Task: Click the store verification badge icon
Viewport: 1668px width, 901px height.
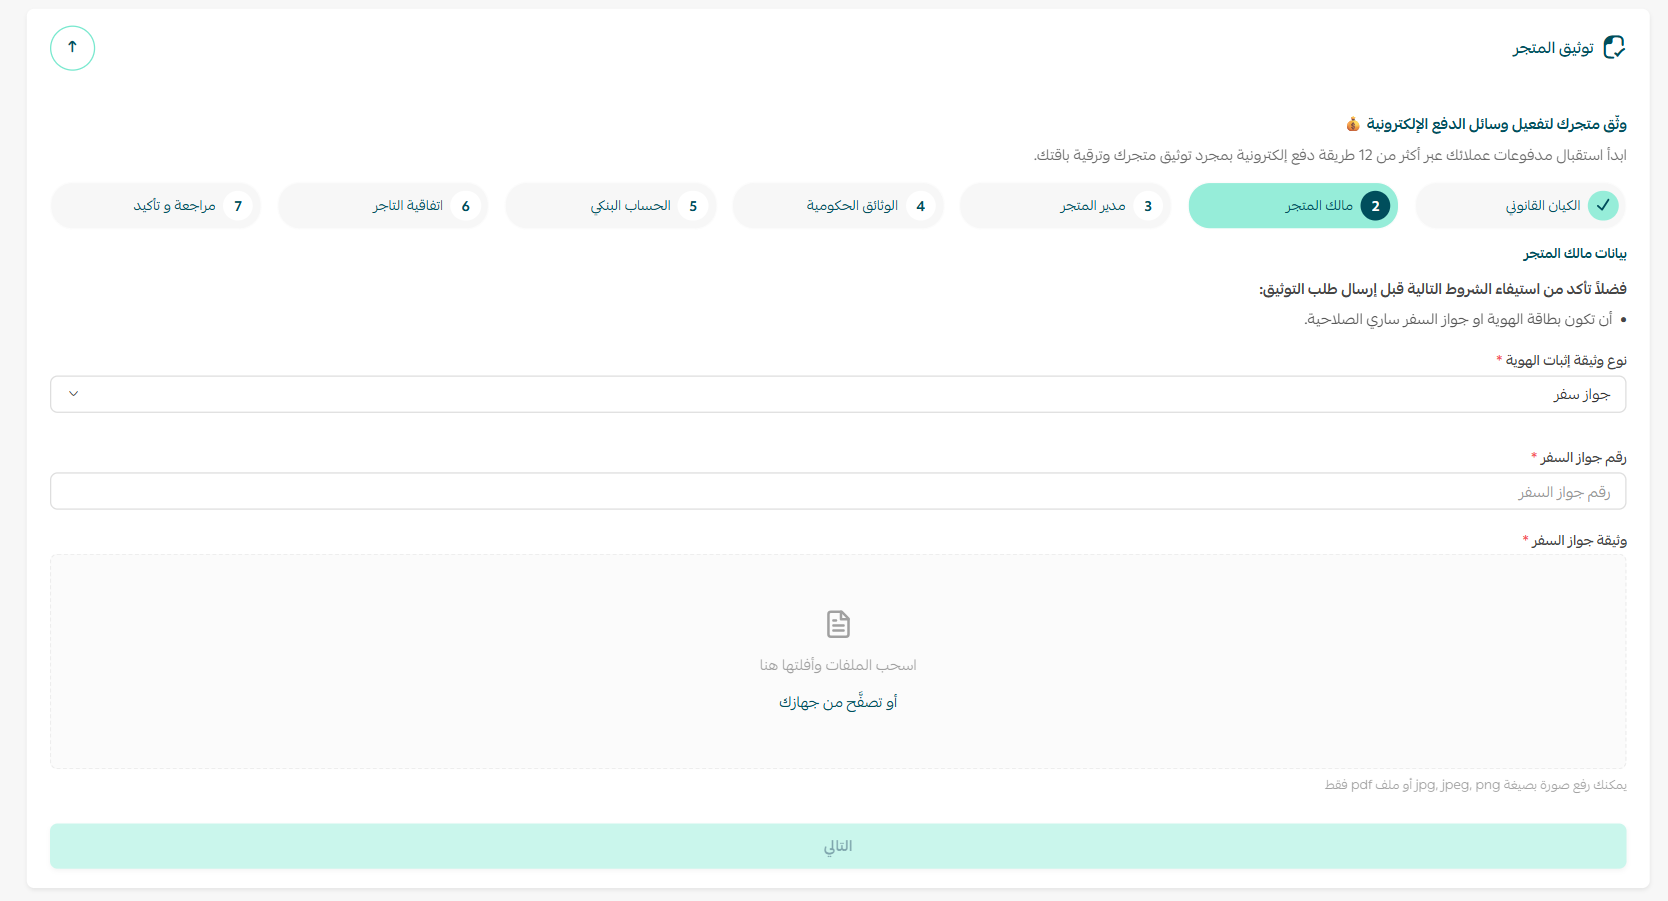Action: 1614,48
